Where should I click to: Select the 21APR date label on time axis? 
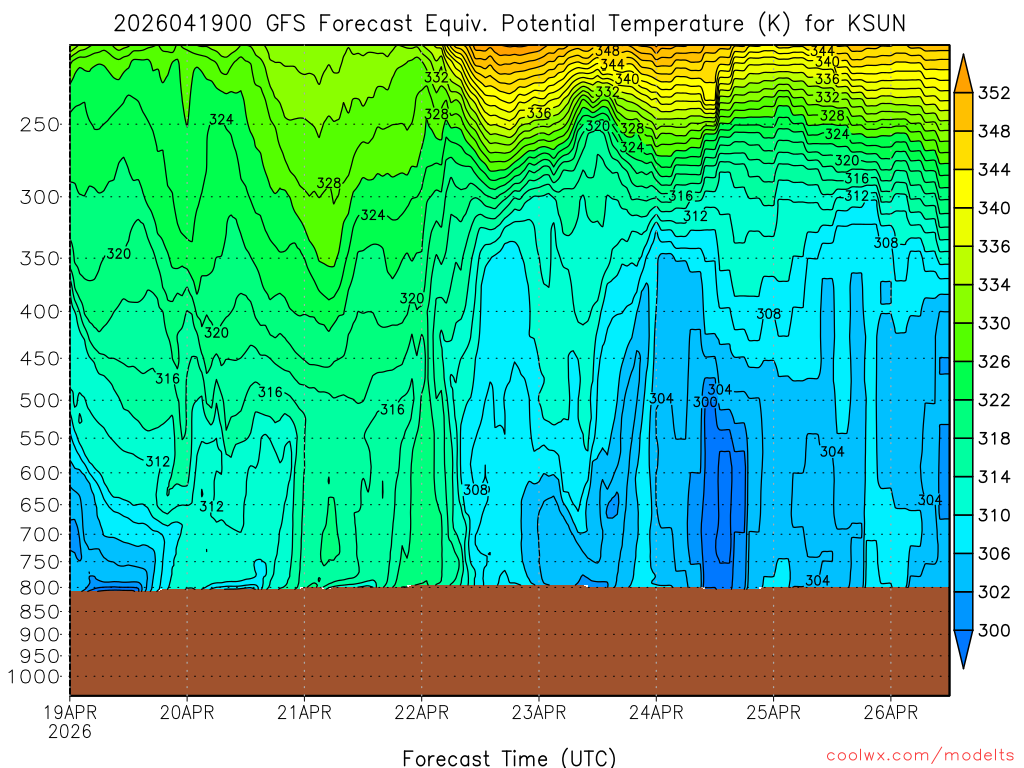tap(304, 712)
